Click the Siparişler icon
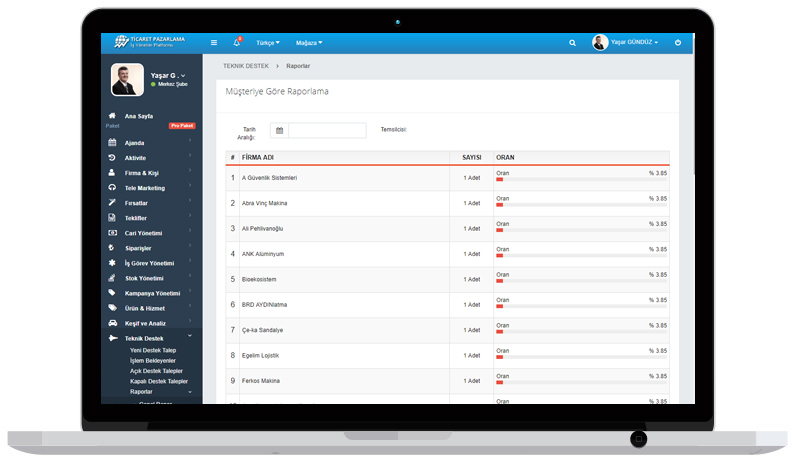This screenshot has width=800, height=463. (x=111, y=248)
